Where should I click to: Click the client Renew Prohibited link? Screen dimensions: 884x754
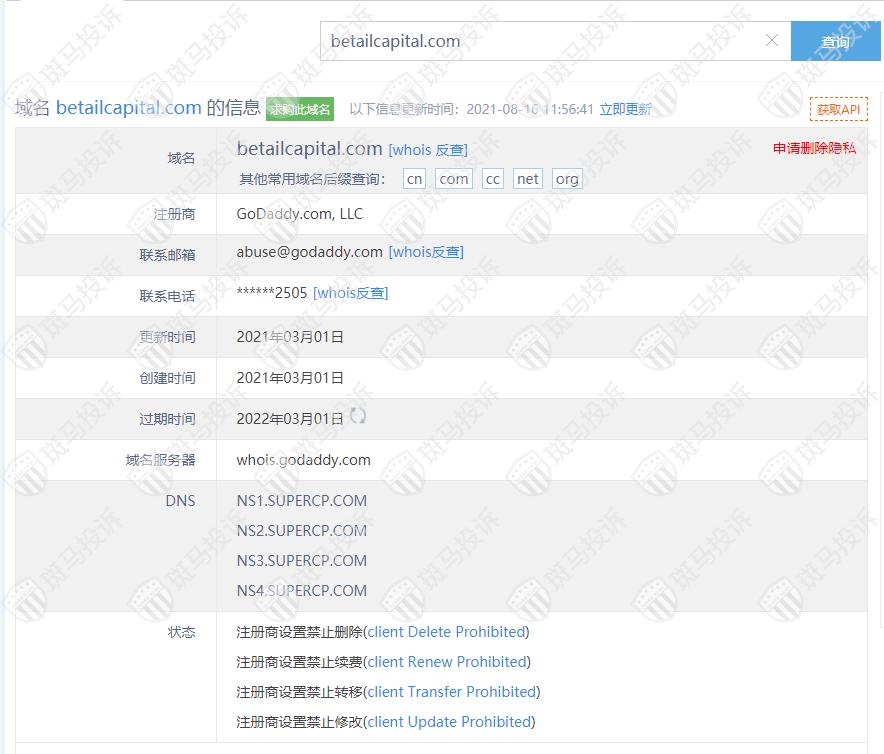pos(447,662)
